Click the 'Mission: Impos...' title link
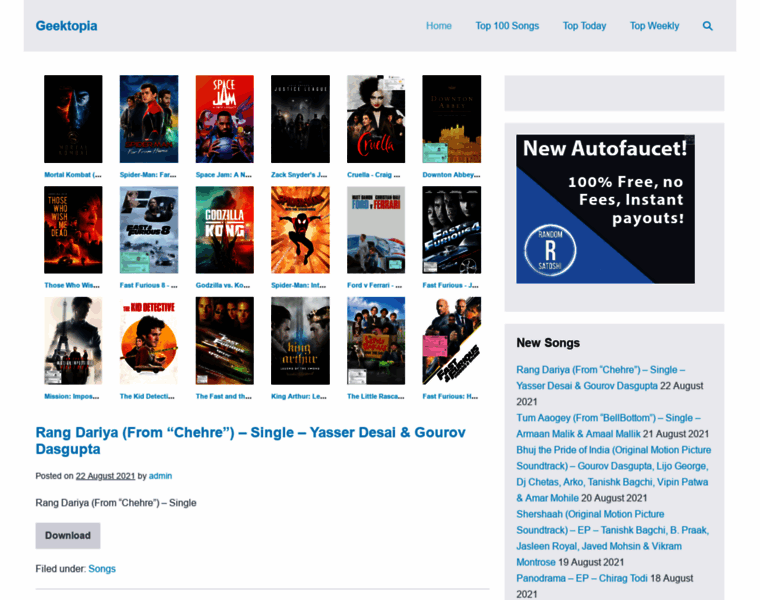This screenshot has height=600, width=760. click(x=72, y=396)
